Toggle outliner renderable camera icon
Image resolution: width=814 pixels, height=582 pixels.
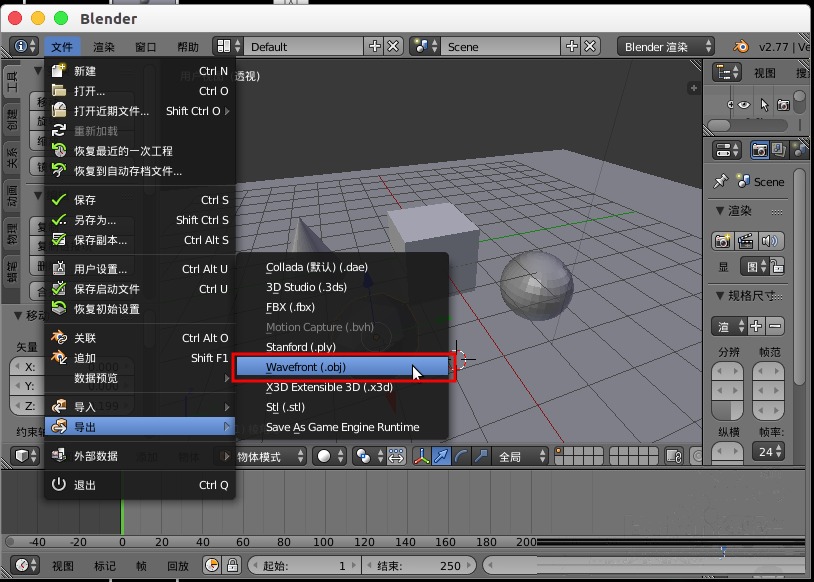[x=783, y=105]
